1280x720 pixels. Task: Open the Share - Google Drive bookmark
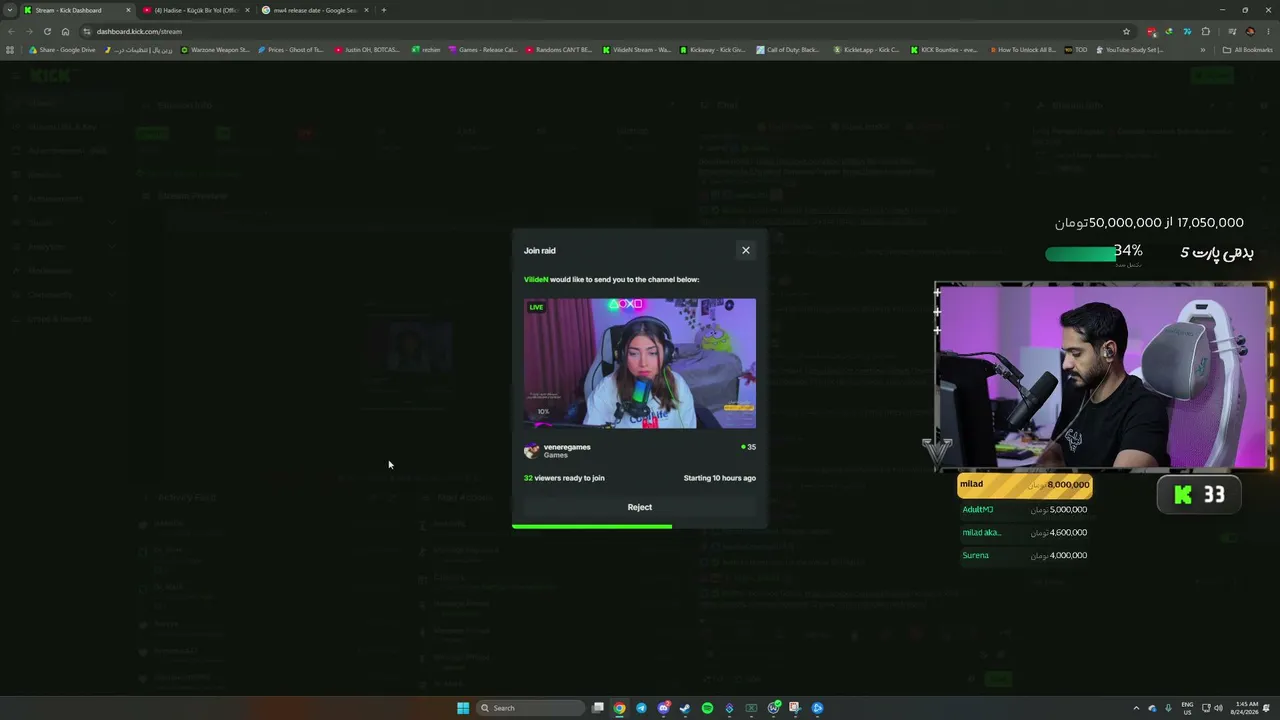[x=63, y=50]
